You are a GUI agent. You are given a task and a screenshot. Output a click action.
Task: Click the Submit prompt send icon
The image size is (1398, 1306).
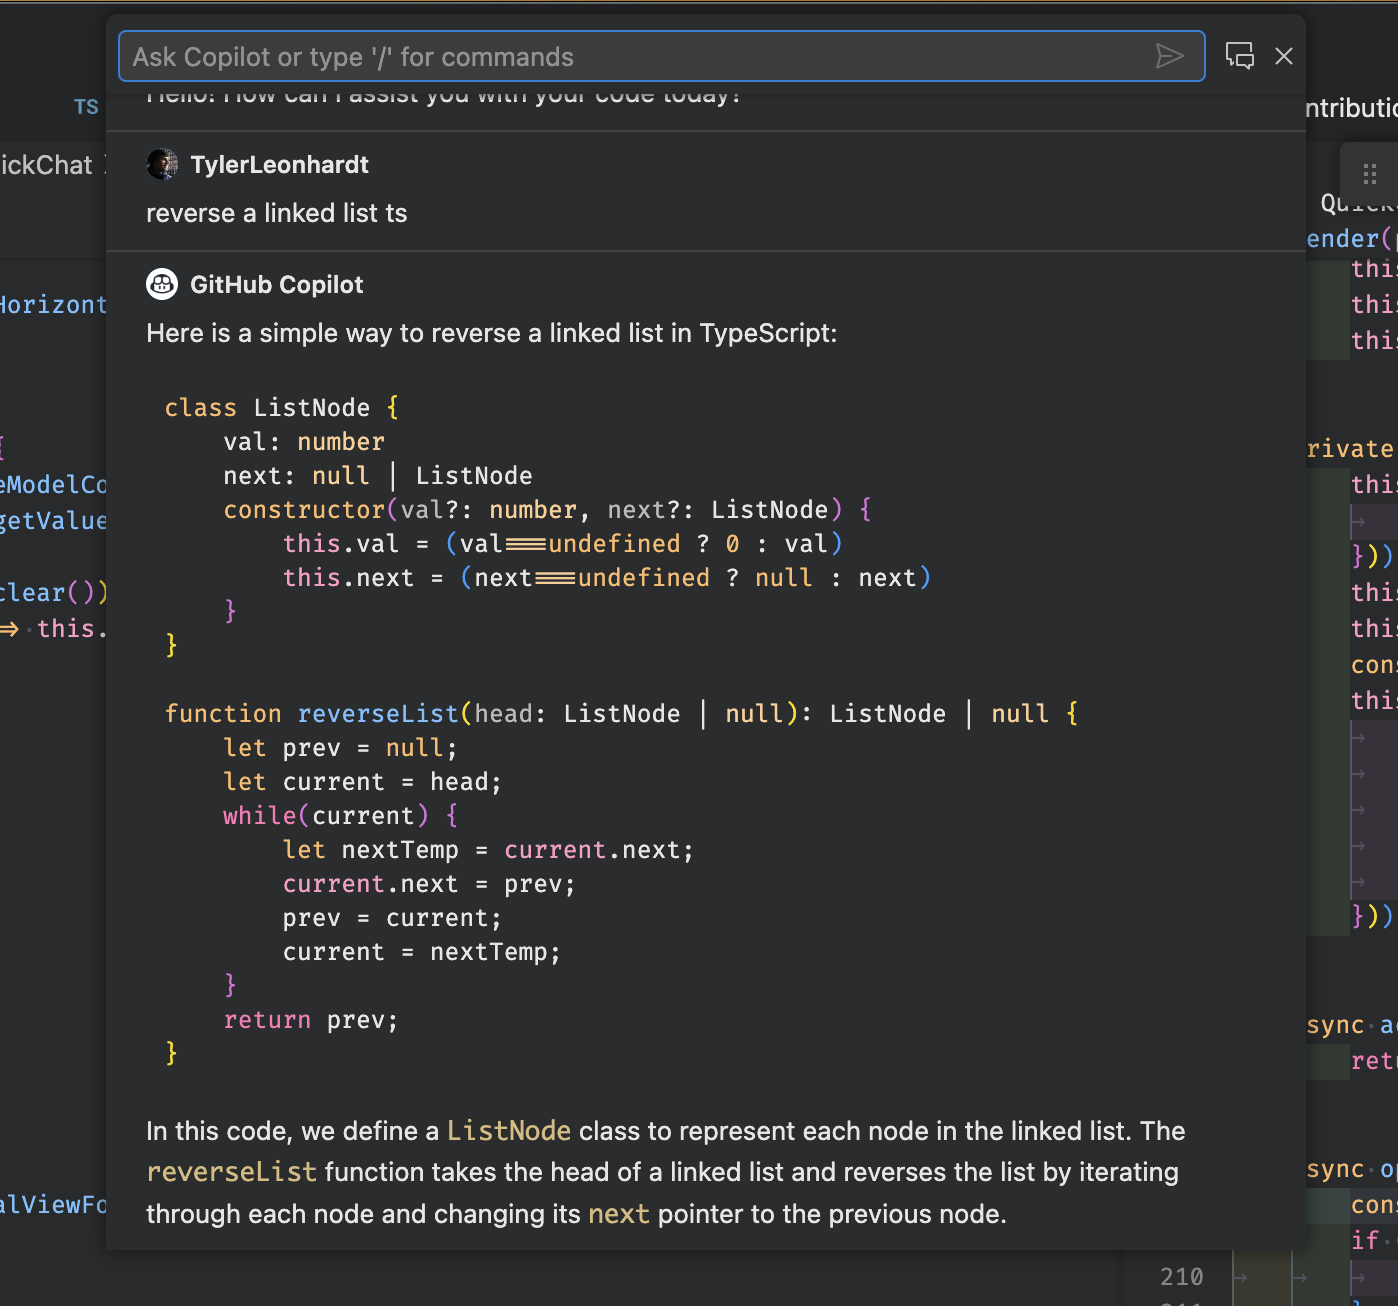pyautogui.click(x=1170, y=56)
